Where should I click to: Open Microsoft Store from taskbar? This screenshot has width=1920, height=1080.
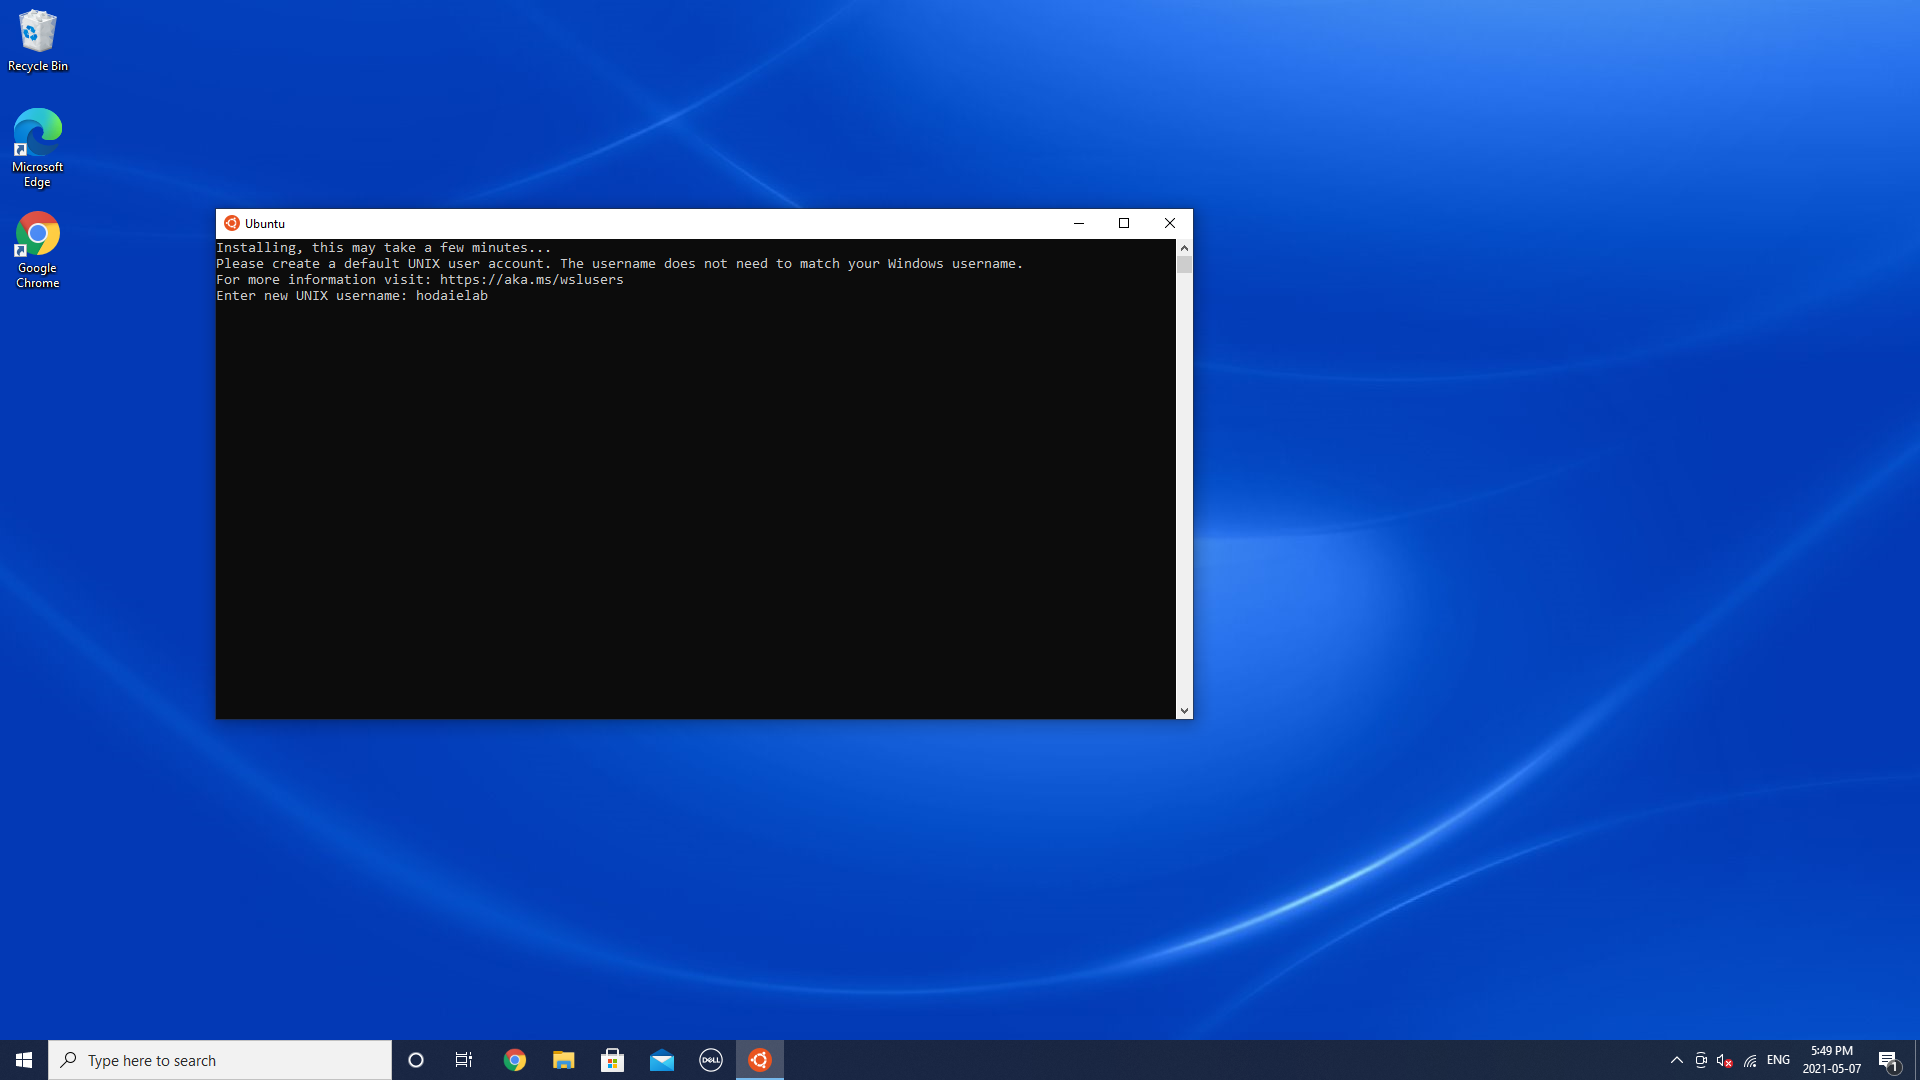(x=612, y=1059)
